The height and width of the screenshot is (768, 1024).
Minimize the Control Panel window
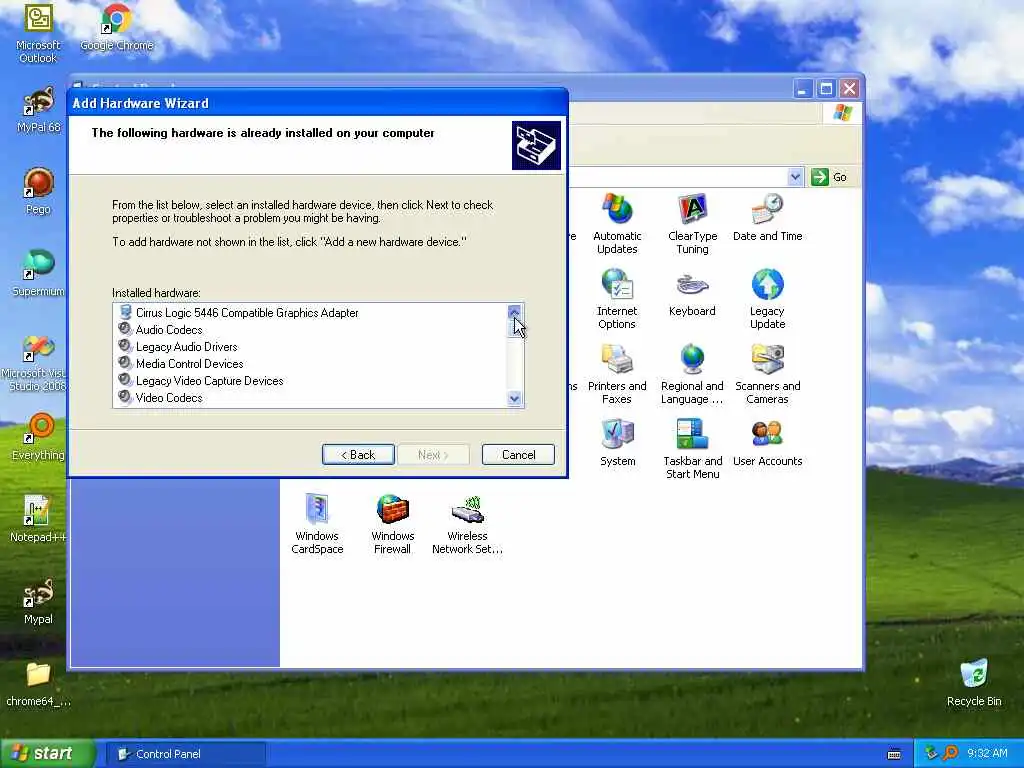point(803,89)
